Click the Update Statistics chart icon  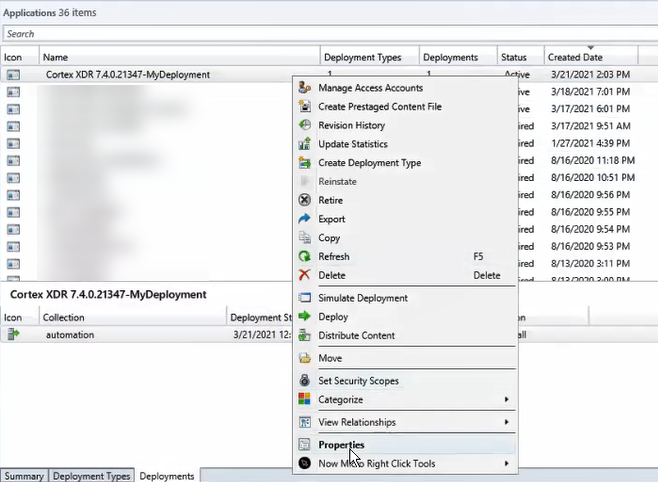pos(305,144)
